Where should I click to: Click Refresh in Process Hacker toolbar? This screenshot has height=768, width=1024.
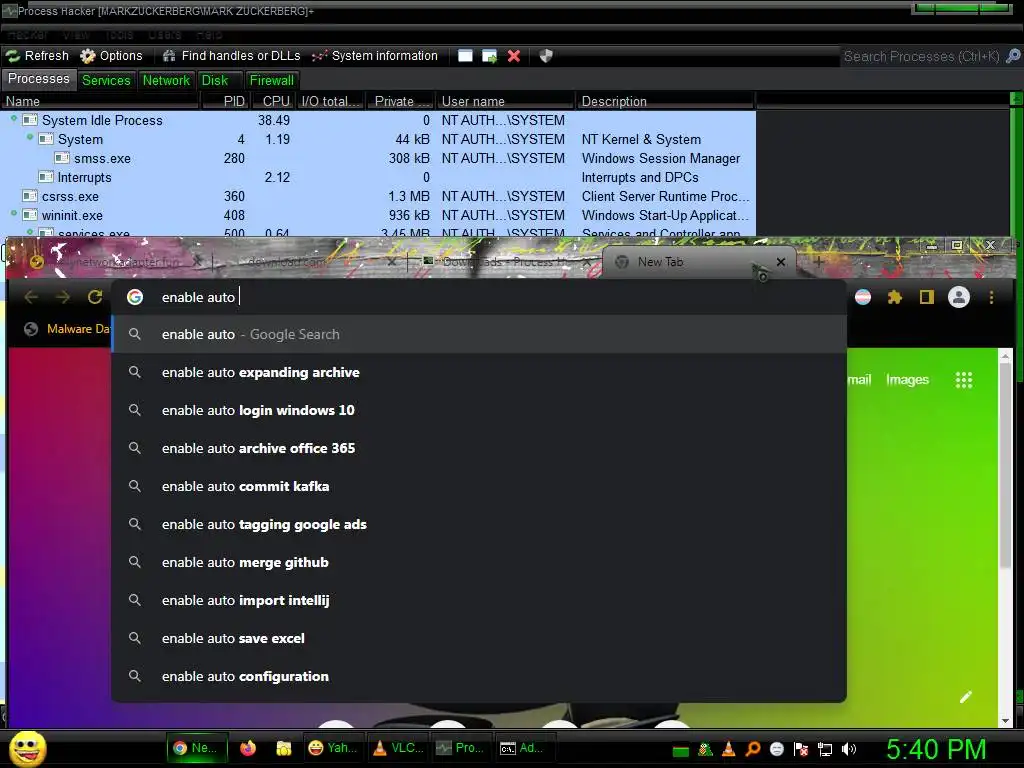[38, 56]
